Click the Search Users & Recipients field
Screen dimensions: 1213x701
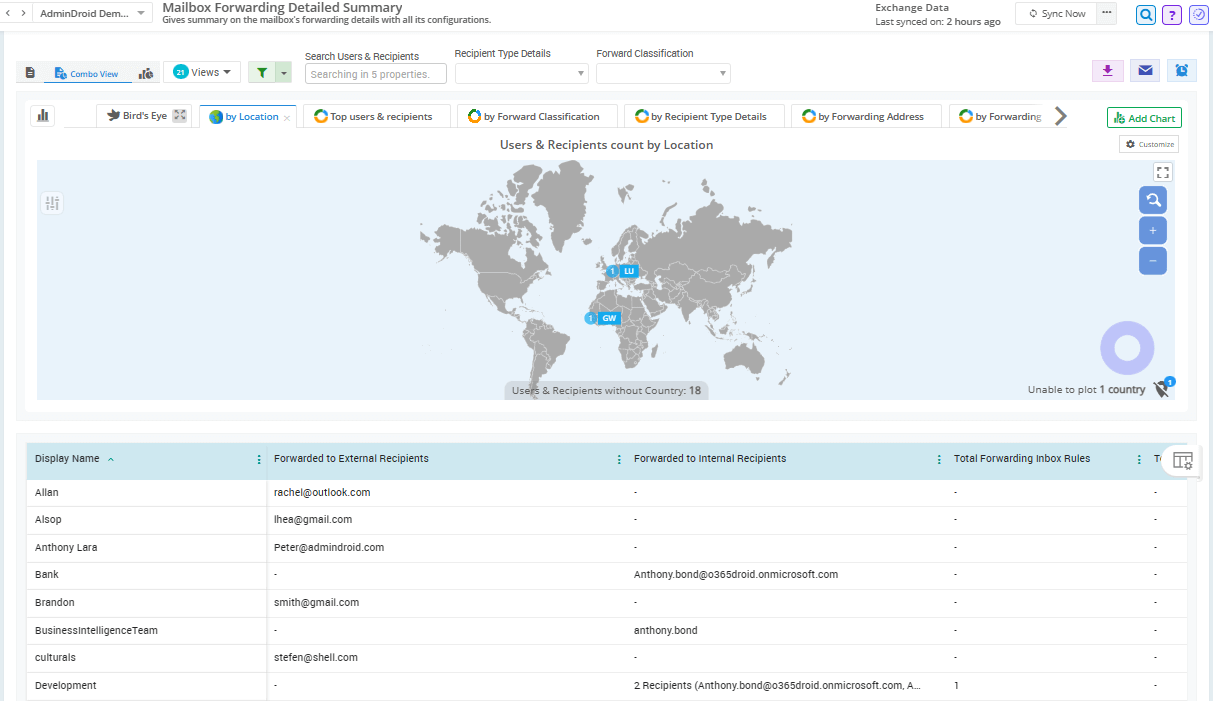[375, 73]
